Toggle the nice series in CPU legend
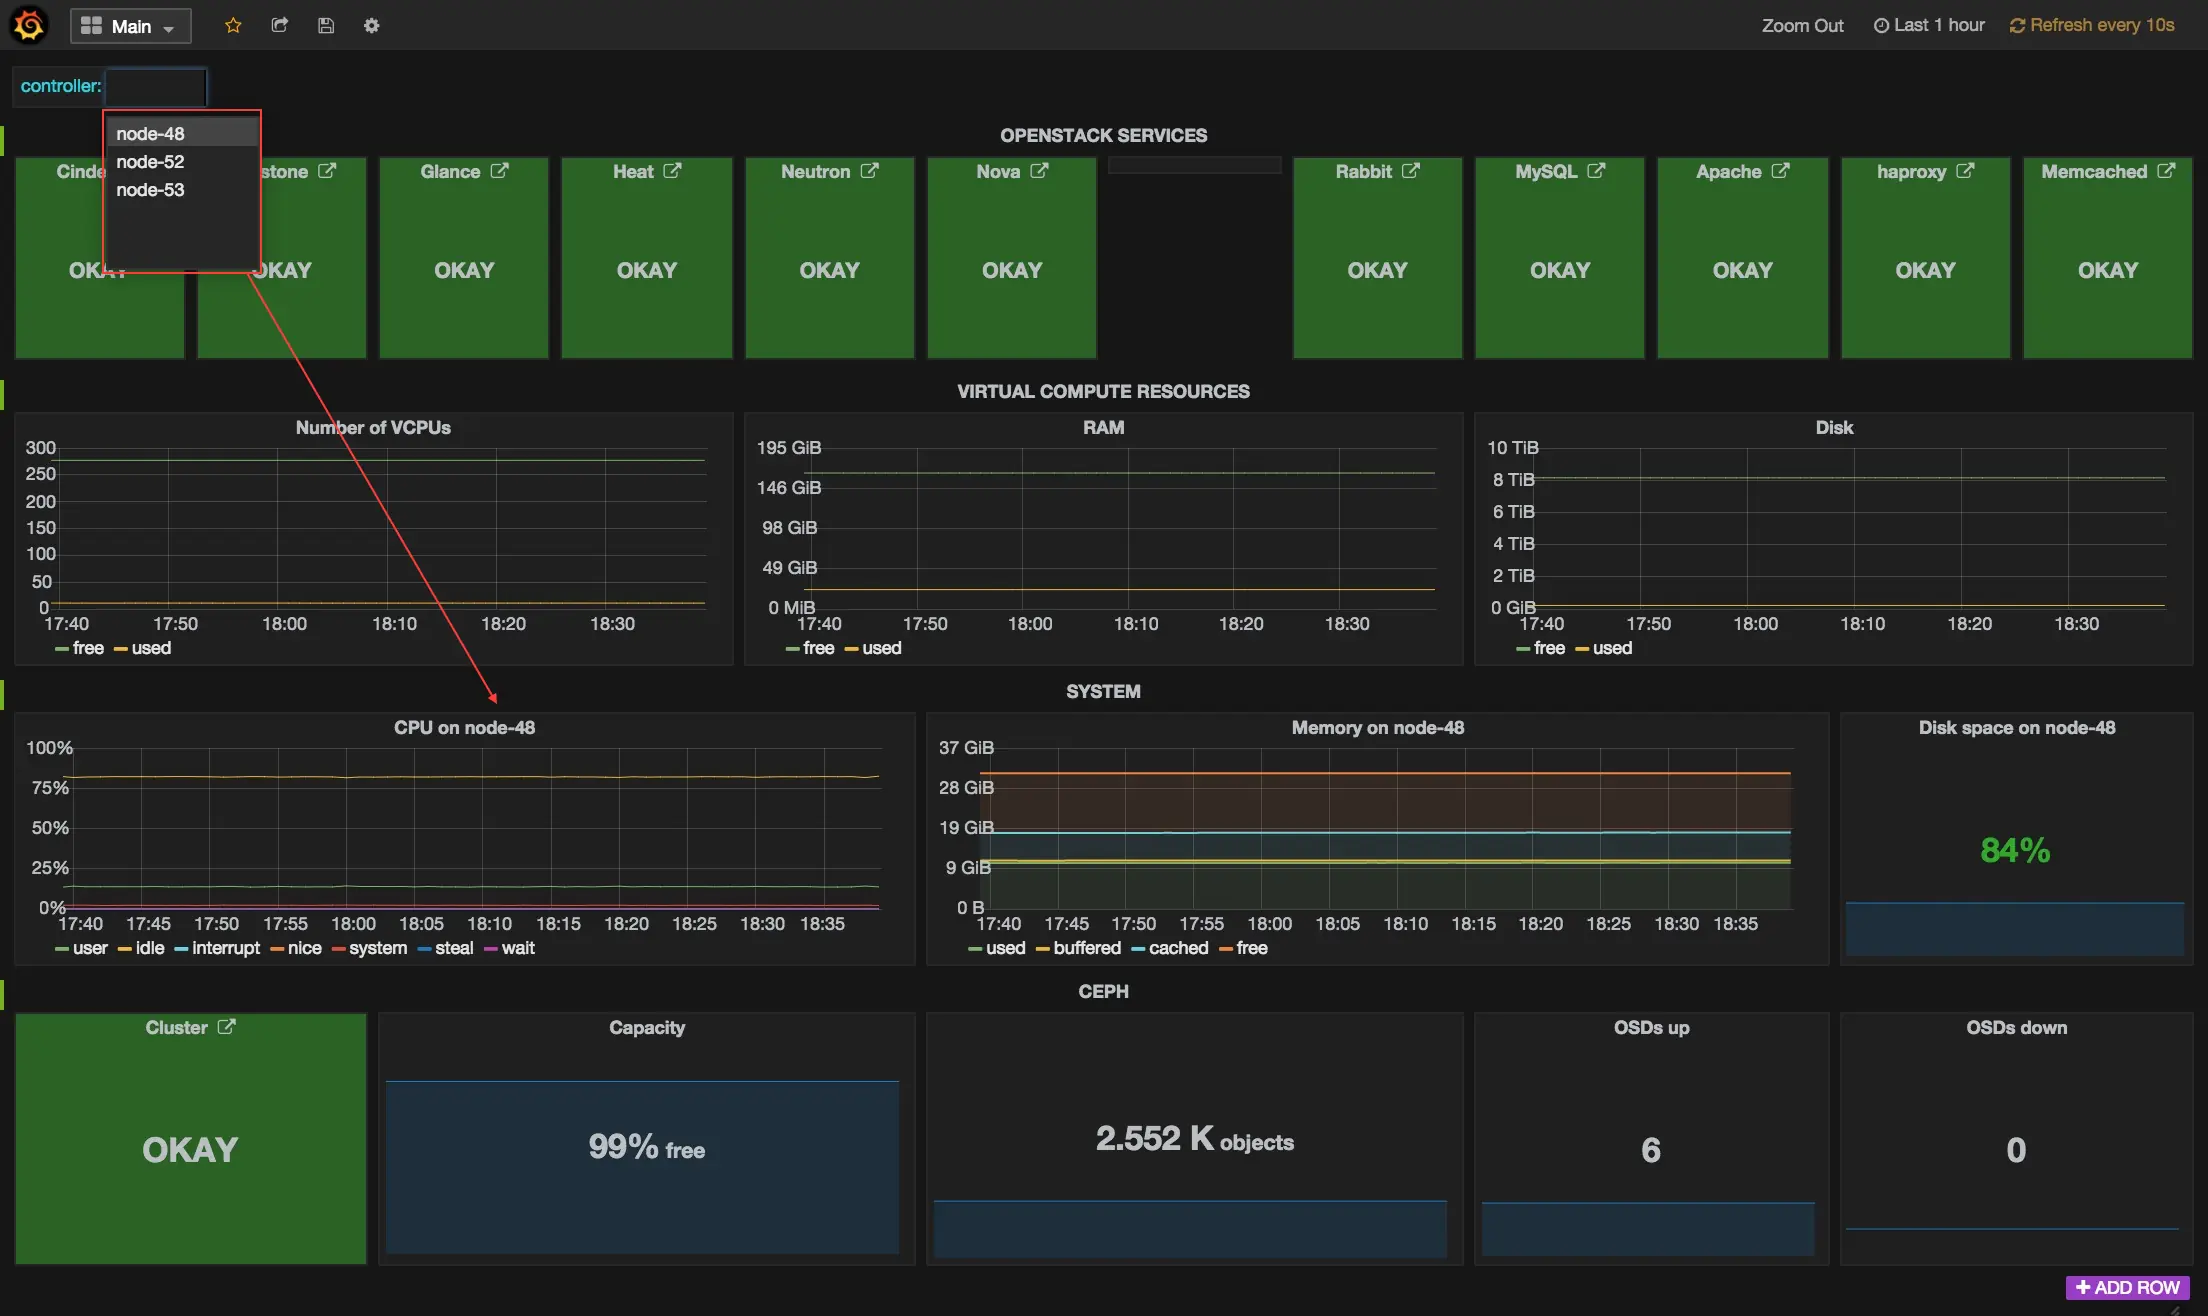The width and height of the screenshot is (2208, 1316). pos(304,948)
